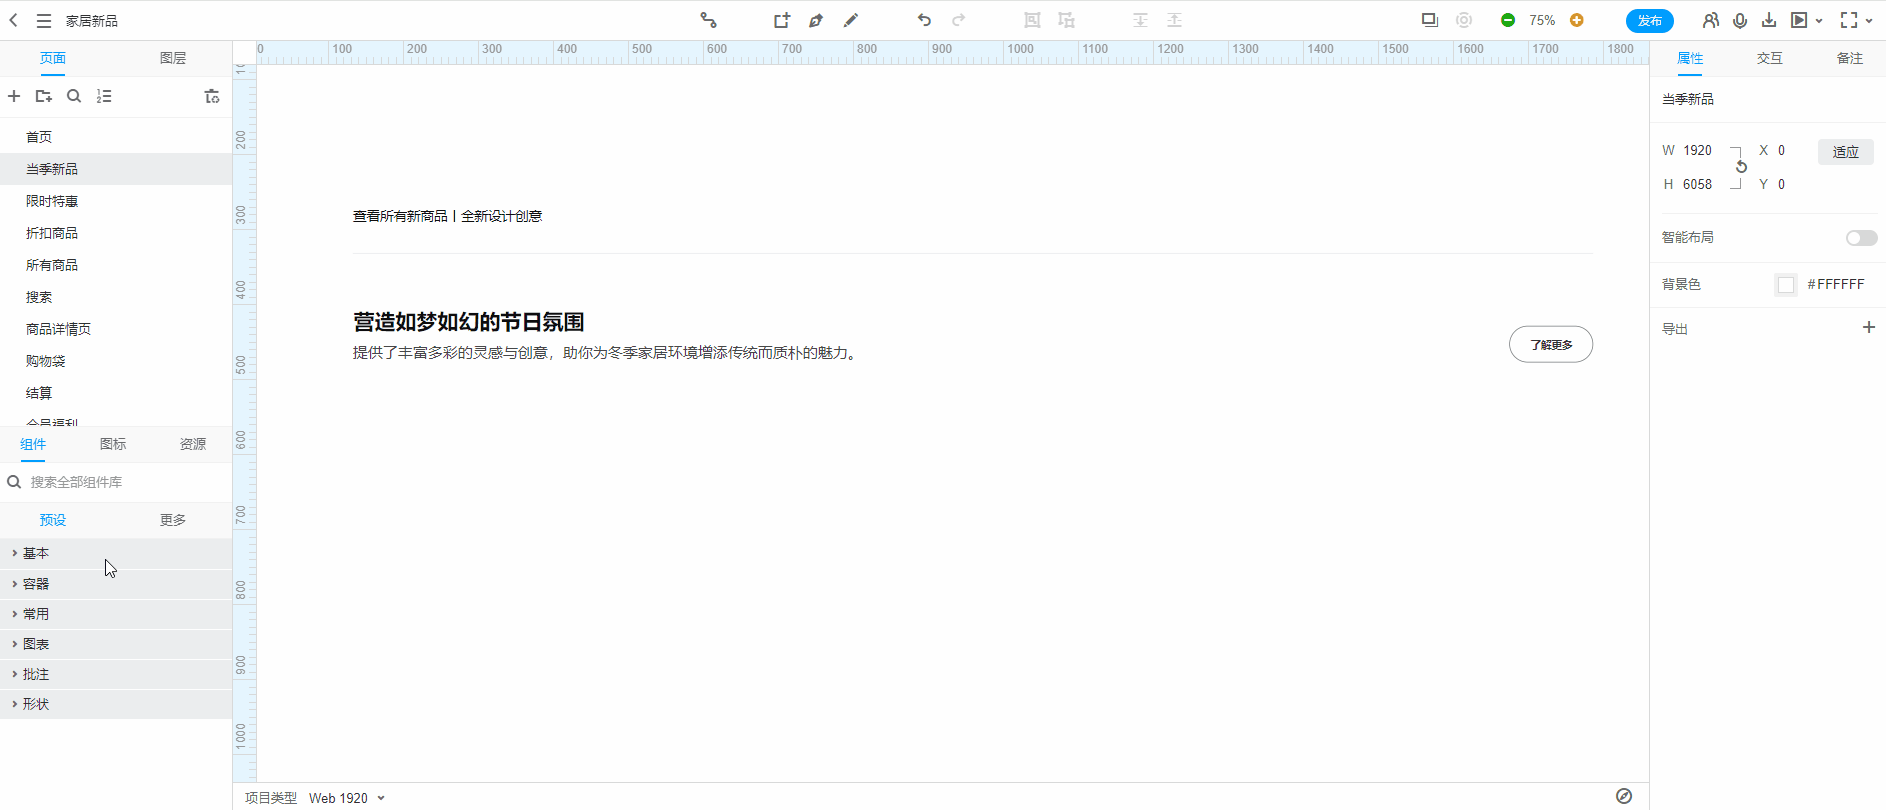Click the group icon in the toolbar
The width and height of the screenshot is (1886, 810).
point(1032,20)
